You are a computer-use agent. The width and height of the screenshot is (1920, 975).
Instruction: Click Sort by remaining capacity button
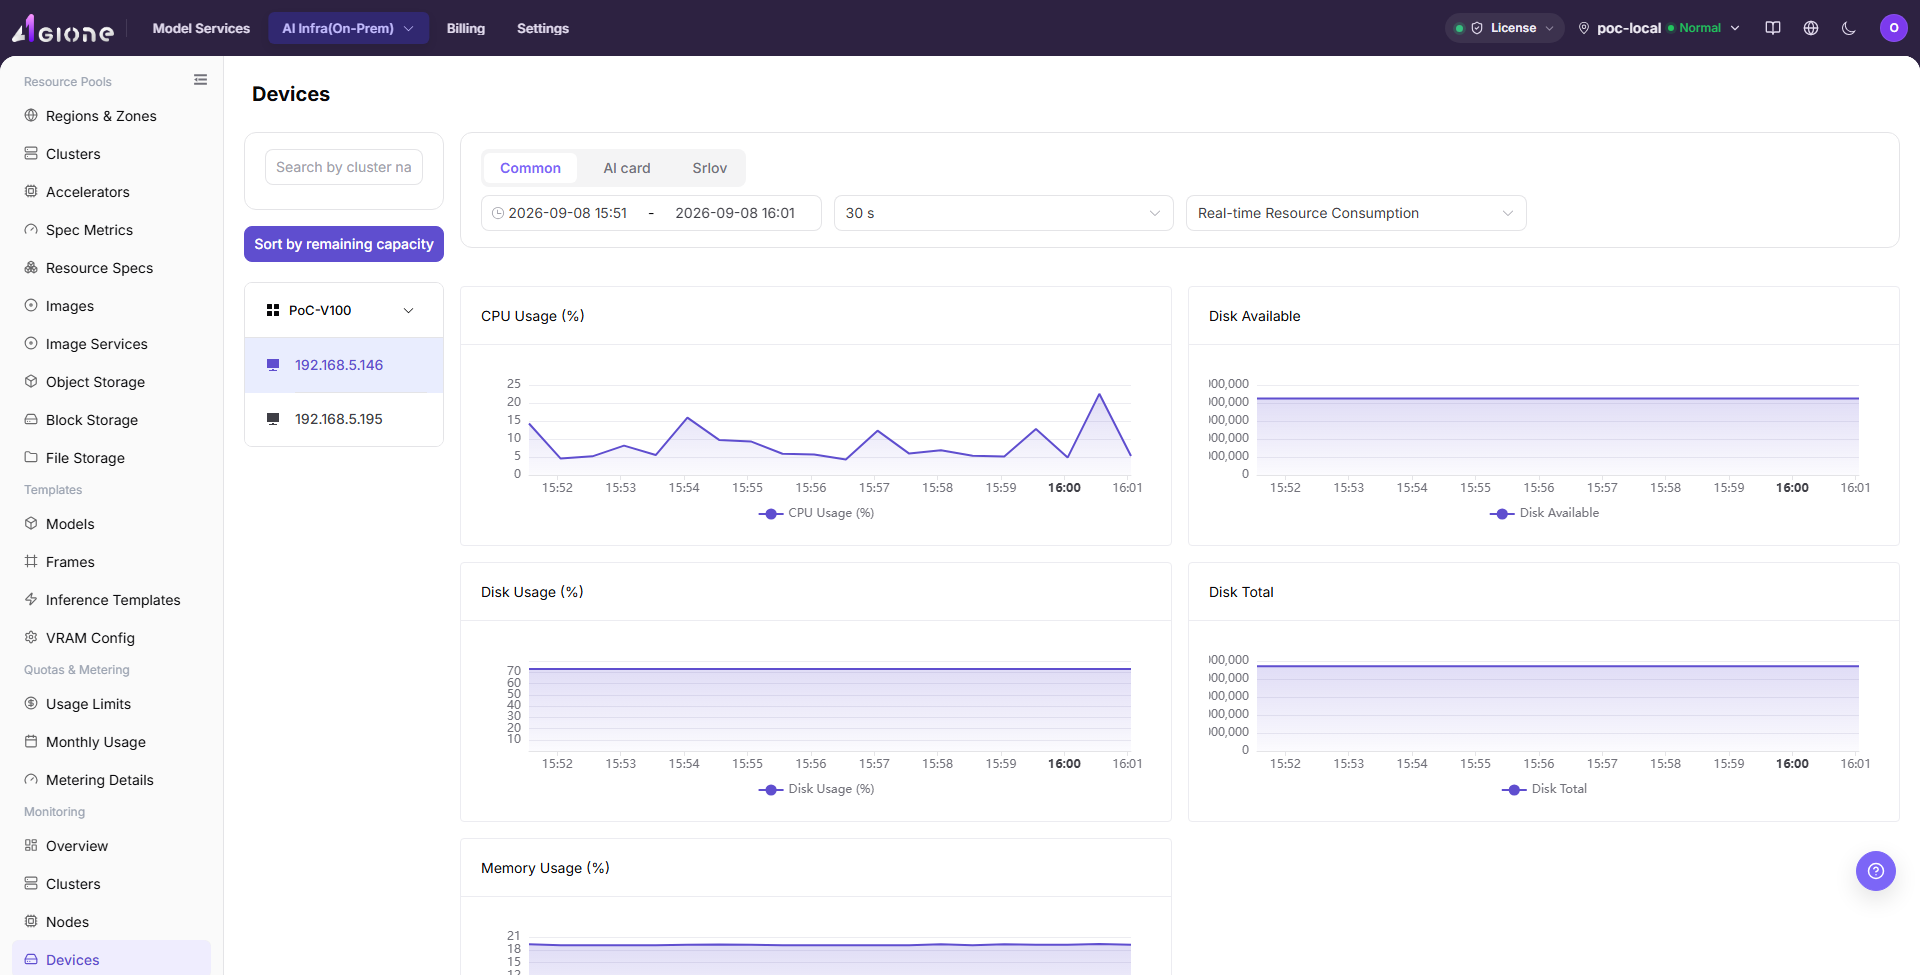point(344,244)
